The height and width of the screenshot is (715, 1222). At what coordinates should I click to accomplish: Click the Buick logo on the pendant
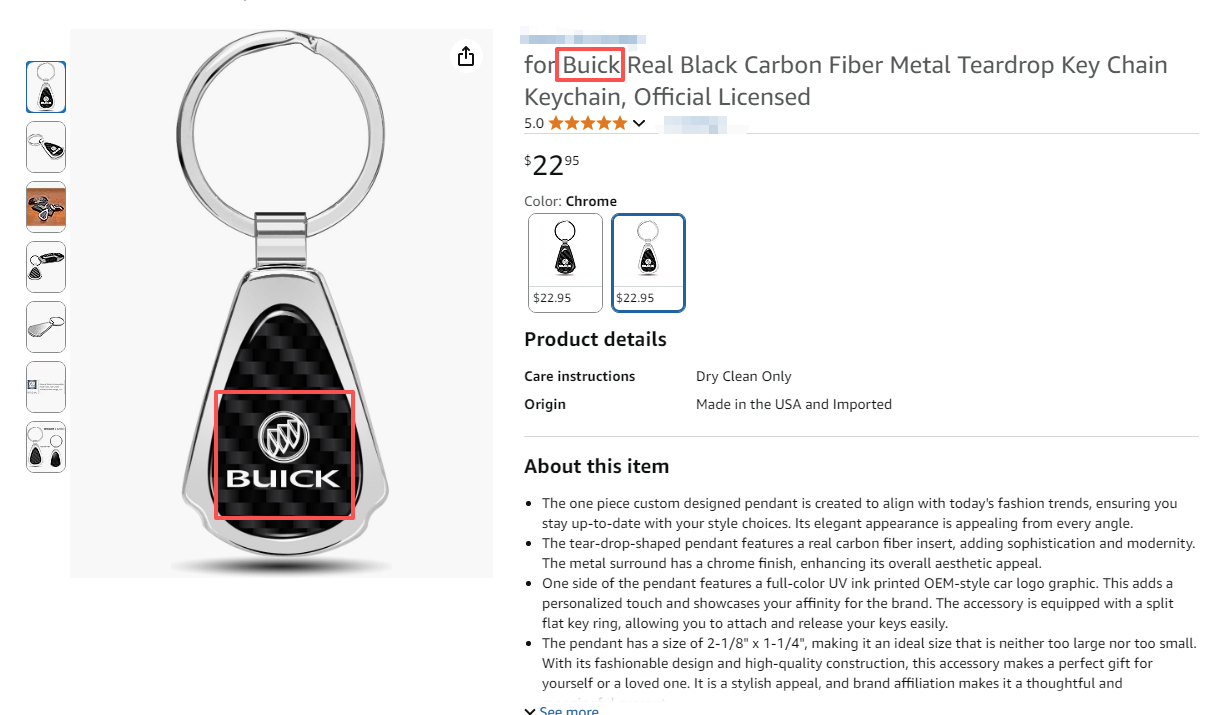(284, 454)
